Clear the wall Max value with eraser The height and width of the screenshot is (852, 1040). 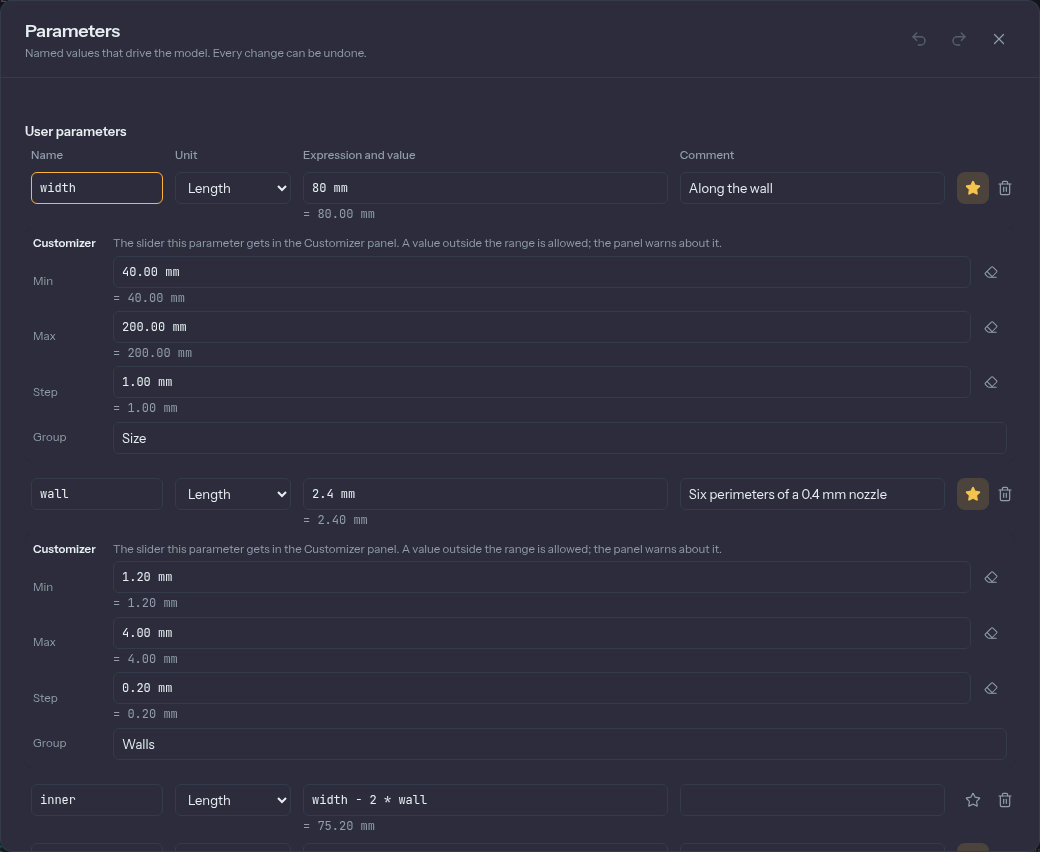click(x=991, y=633)
